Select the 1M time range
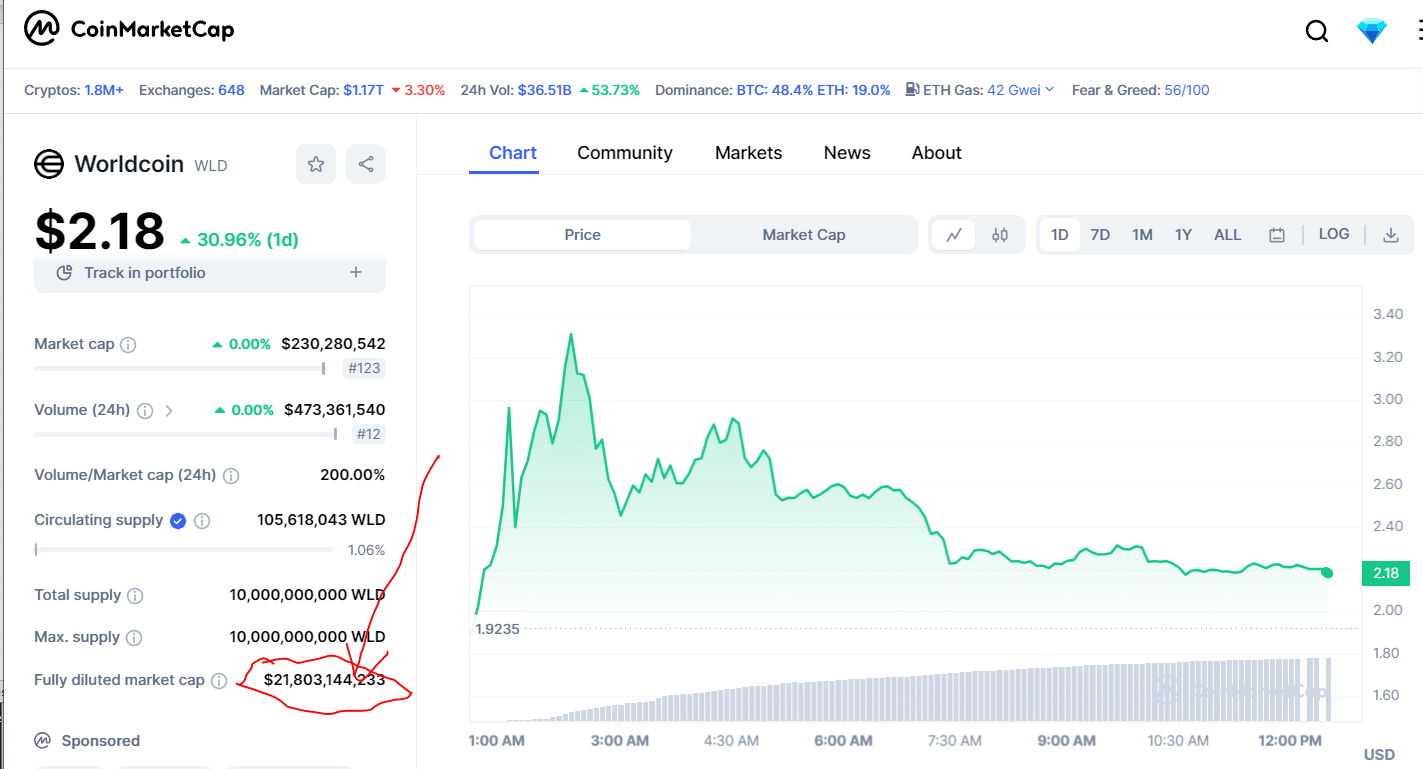1423x769 pixels. pyautogui.click(x=1142, y=235)
